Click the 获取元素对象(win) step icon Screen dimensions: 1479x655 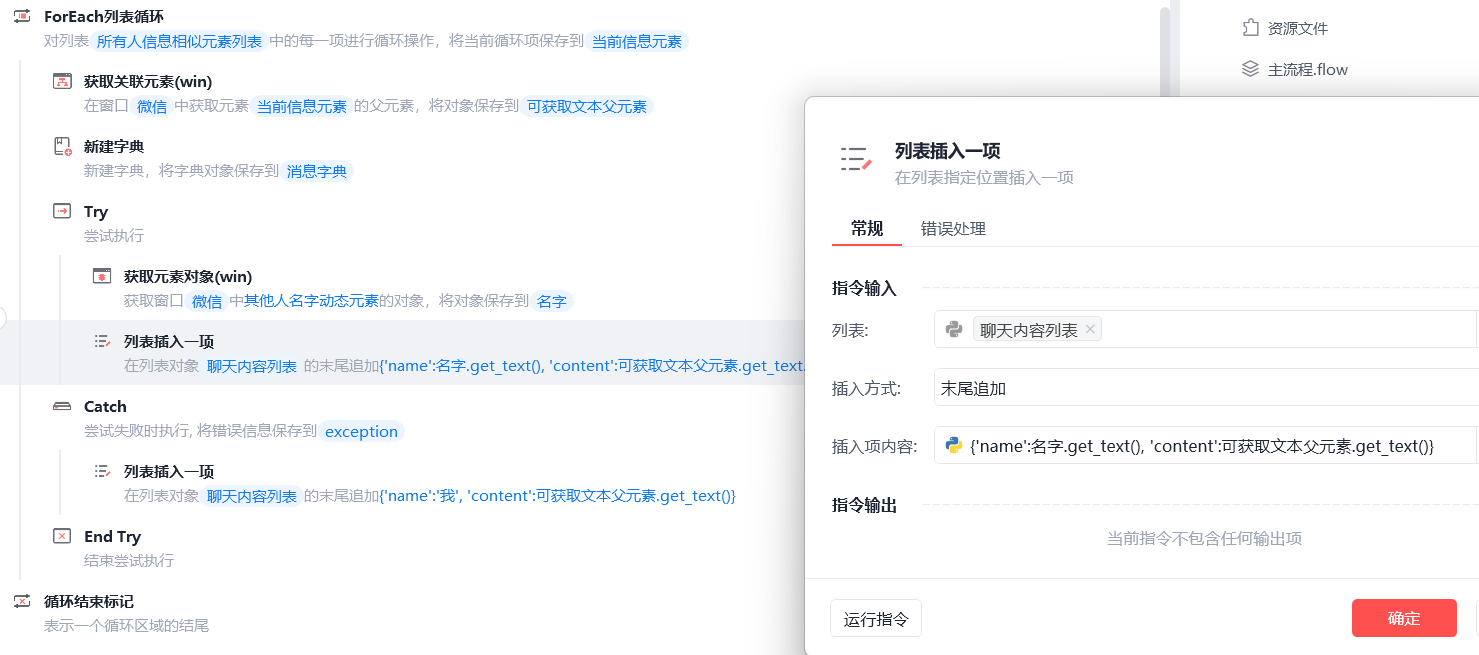102,276
